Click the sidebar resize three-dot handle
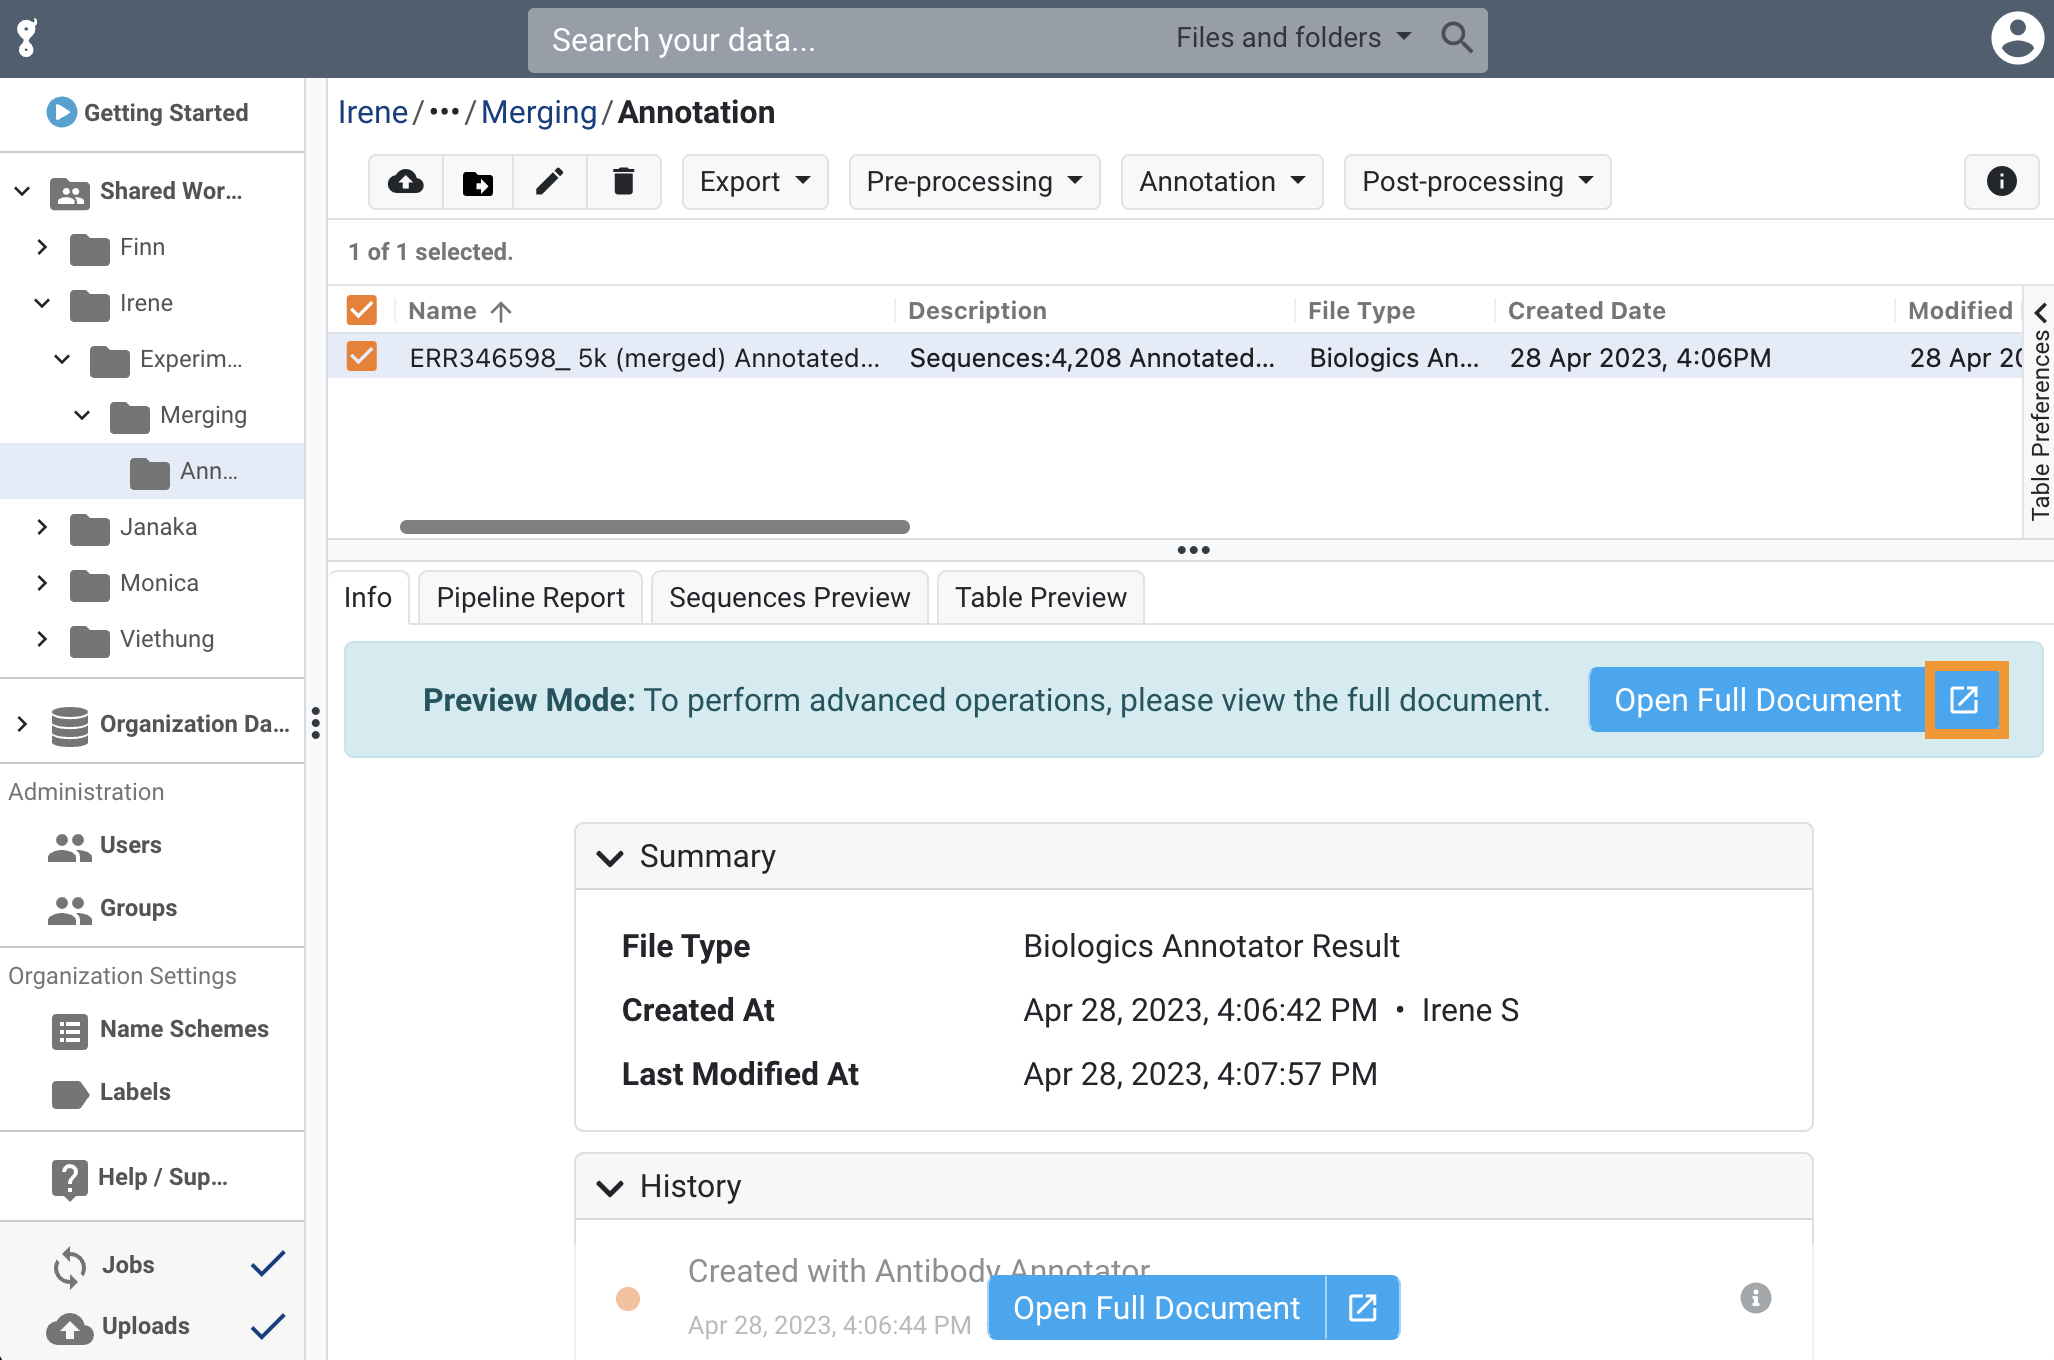 (316, 723)
